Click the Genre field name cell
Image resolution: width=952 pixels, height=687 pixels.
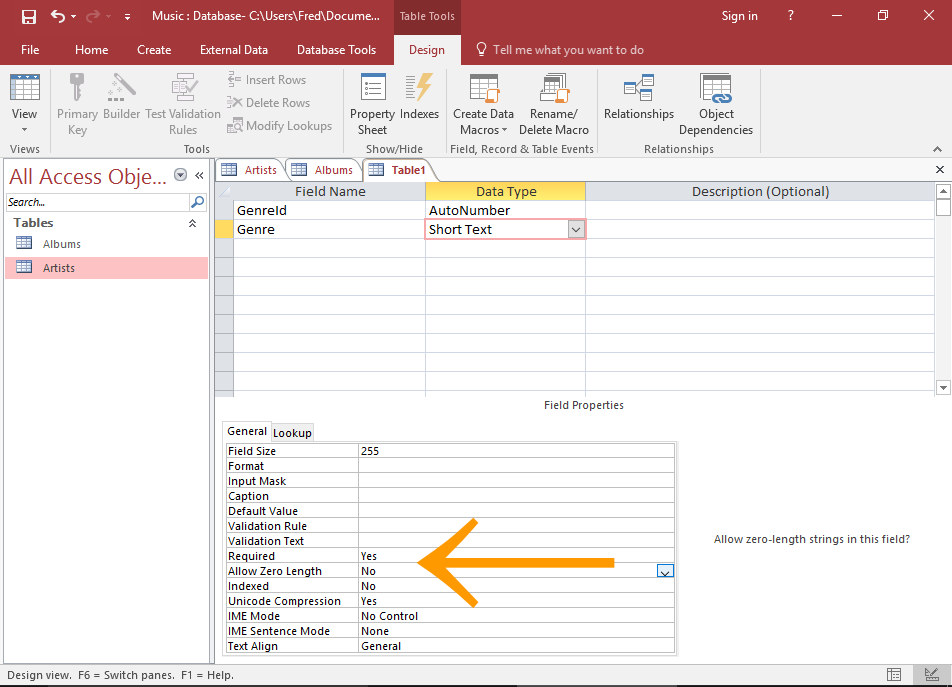(329, 229)
